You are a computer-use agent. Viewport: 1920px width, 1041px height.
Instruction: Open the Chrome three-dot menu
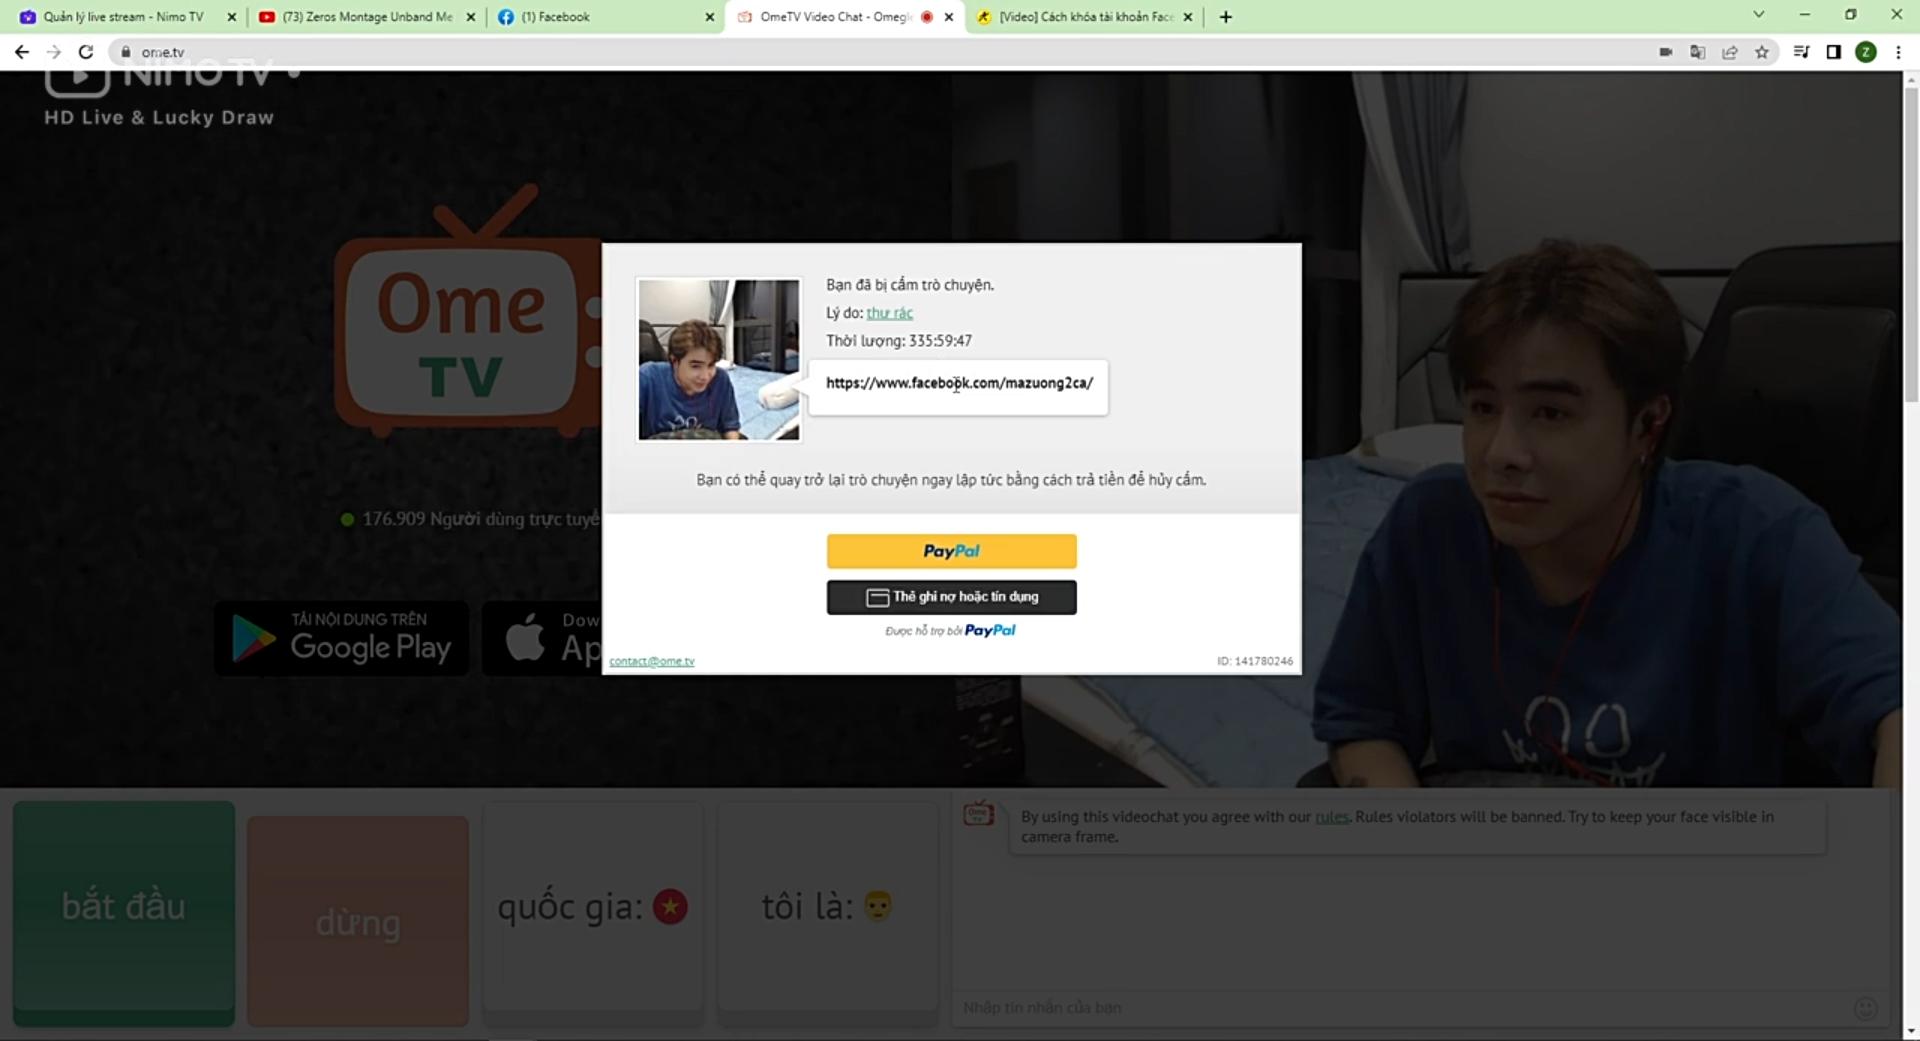1898,52
